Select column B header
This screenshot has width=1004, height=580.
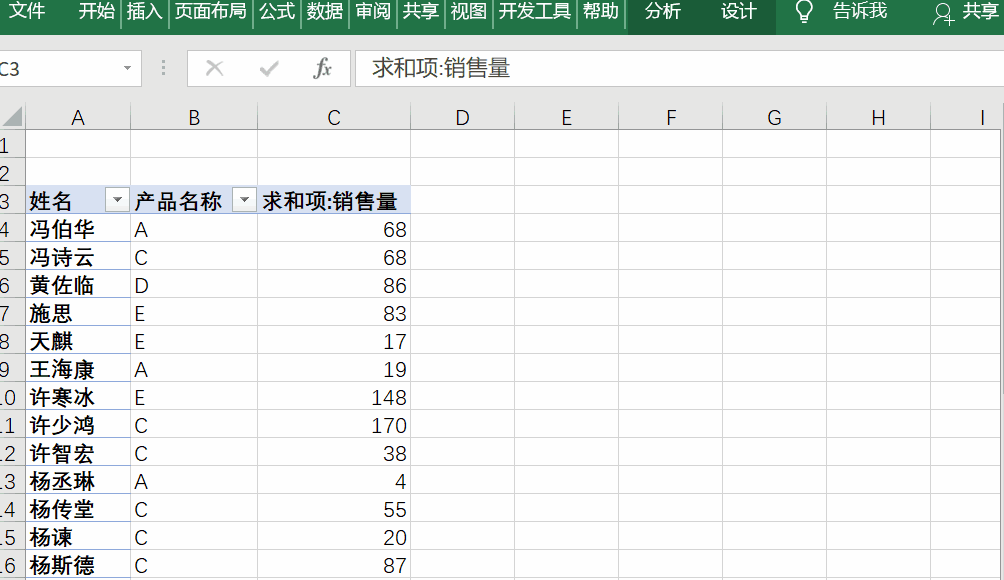tap(194, 117)
